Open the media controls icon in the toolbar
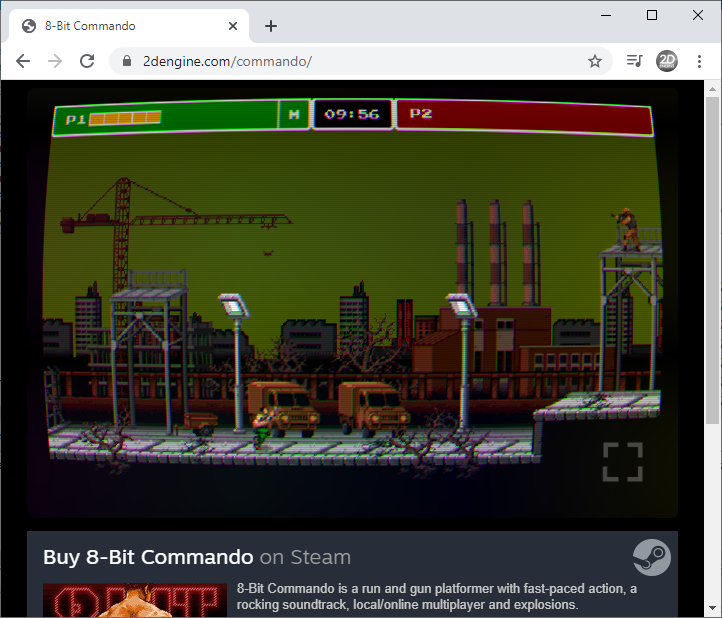The width and height of the screenshot is (722, 618). [x=635, y=61]
